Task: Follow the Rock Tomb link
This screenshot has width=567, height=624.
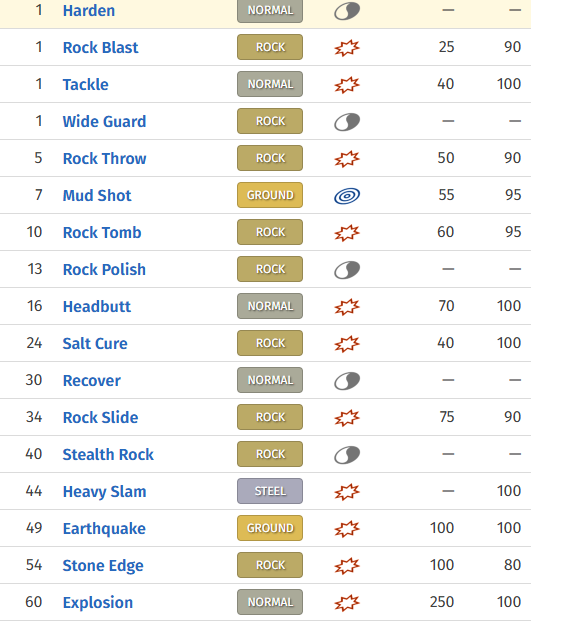Action: (x=102, y=232)
